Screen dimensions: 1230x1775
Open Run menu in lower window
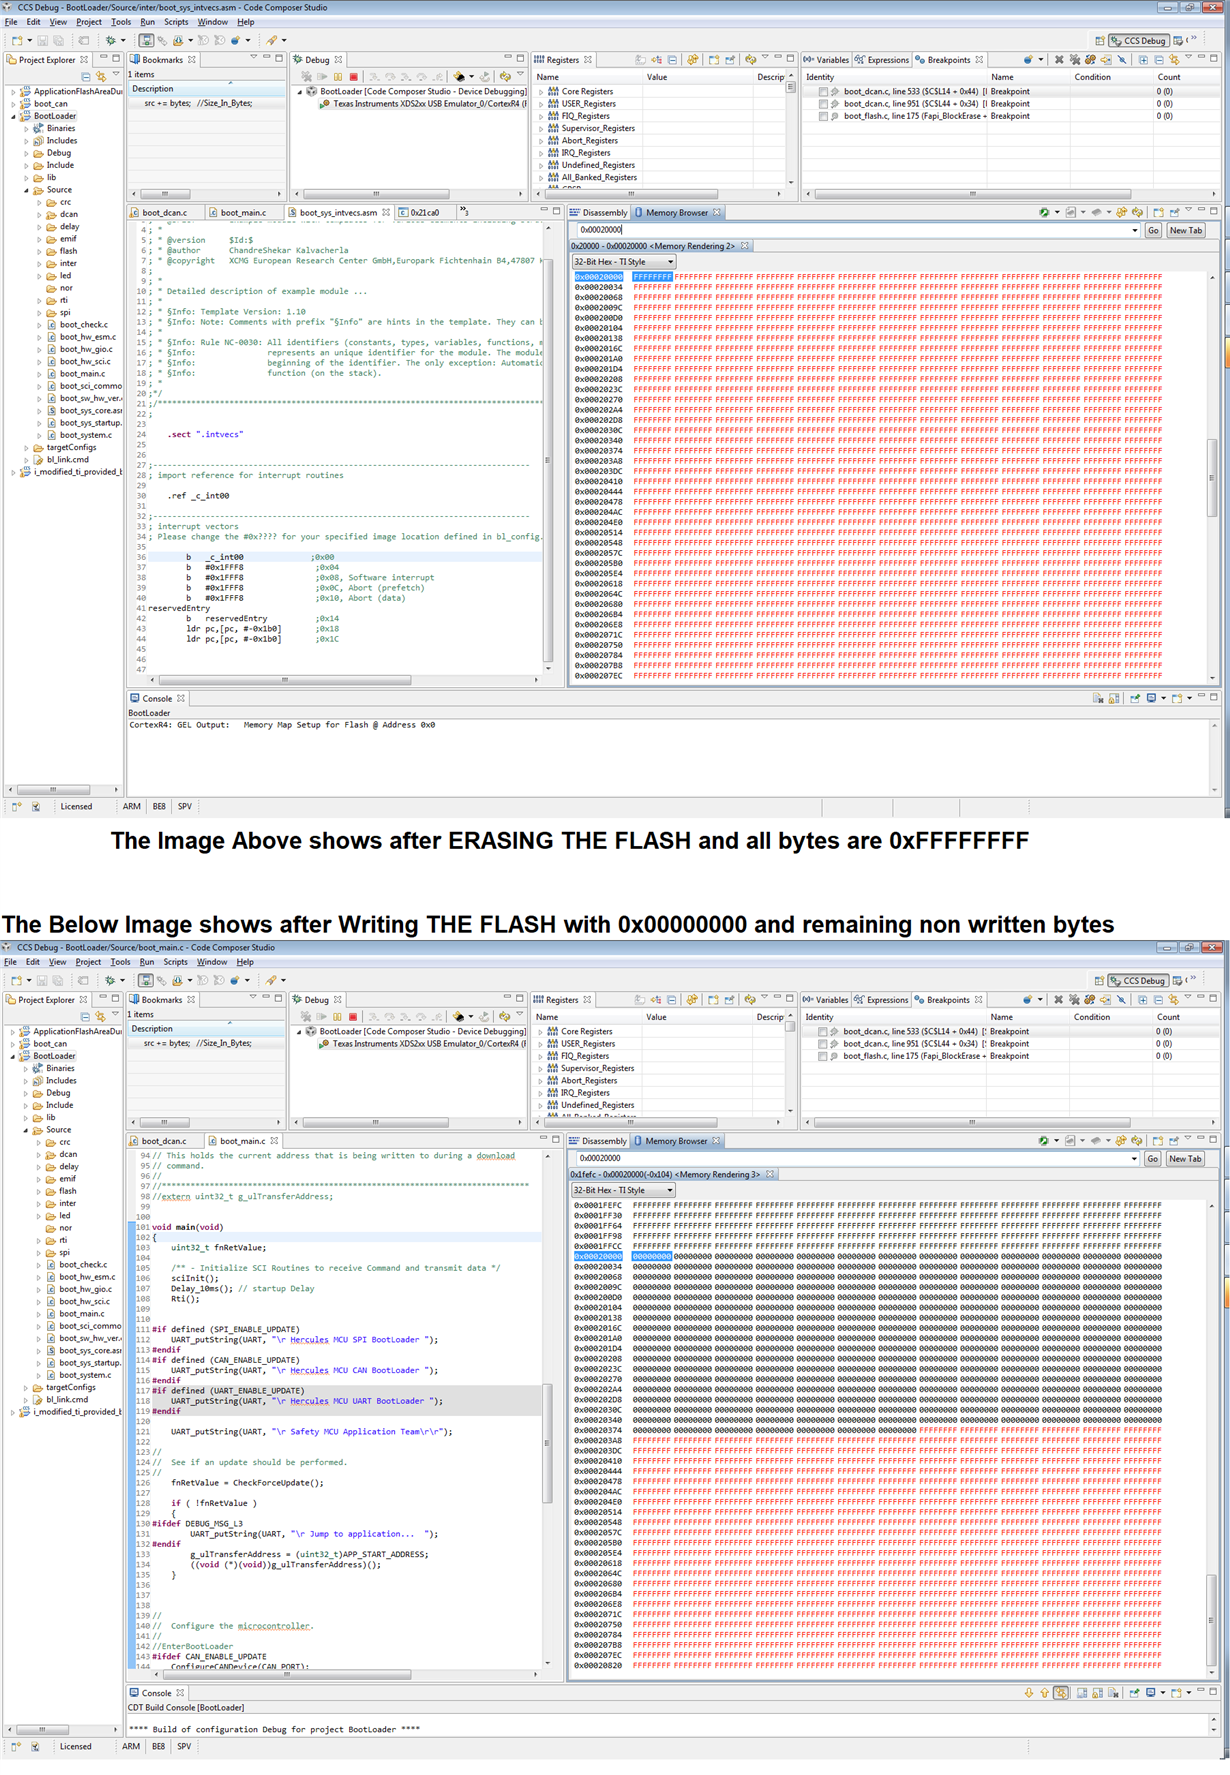[147, 962]
